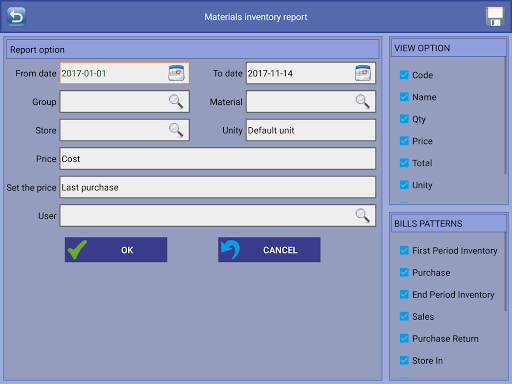Open the To date calendar picker
The height and width of the screenshot is (384, 512).
pyautogui.click(x=363, y=73)
